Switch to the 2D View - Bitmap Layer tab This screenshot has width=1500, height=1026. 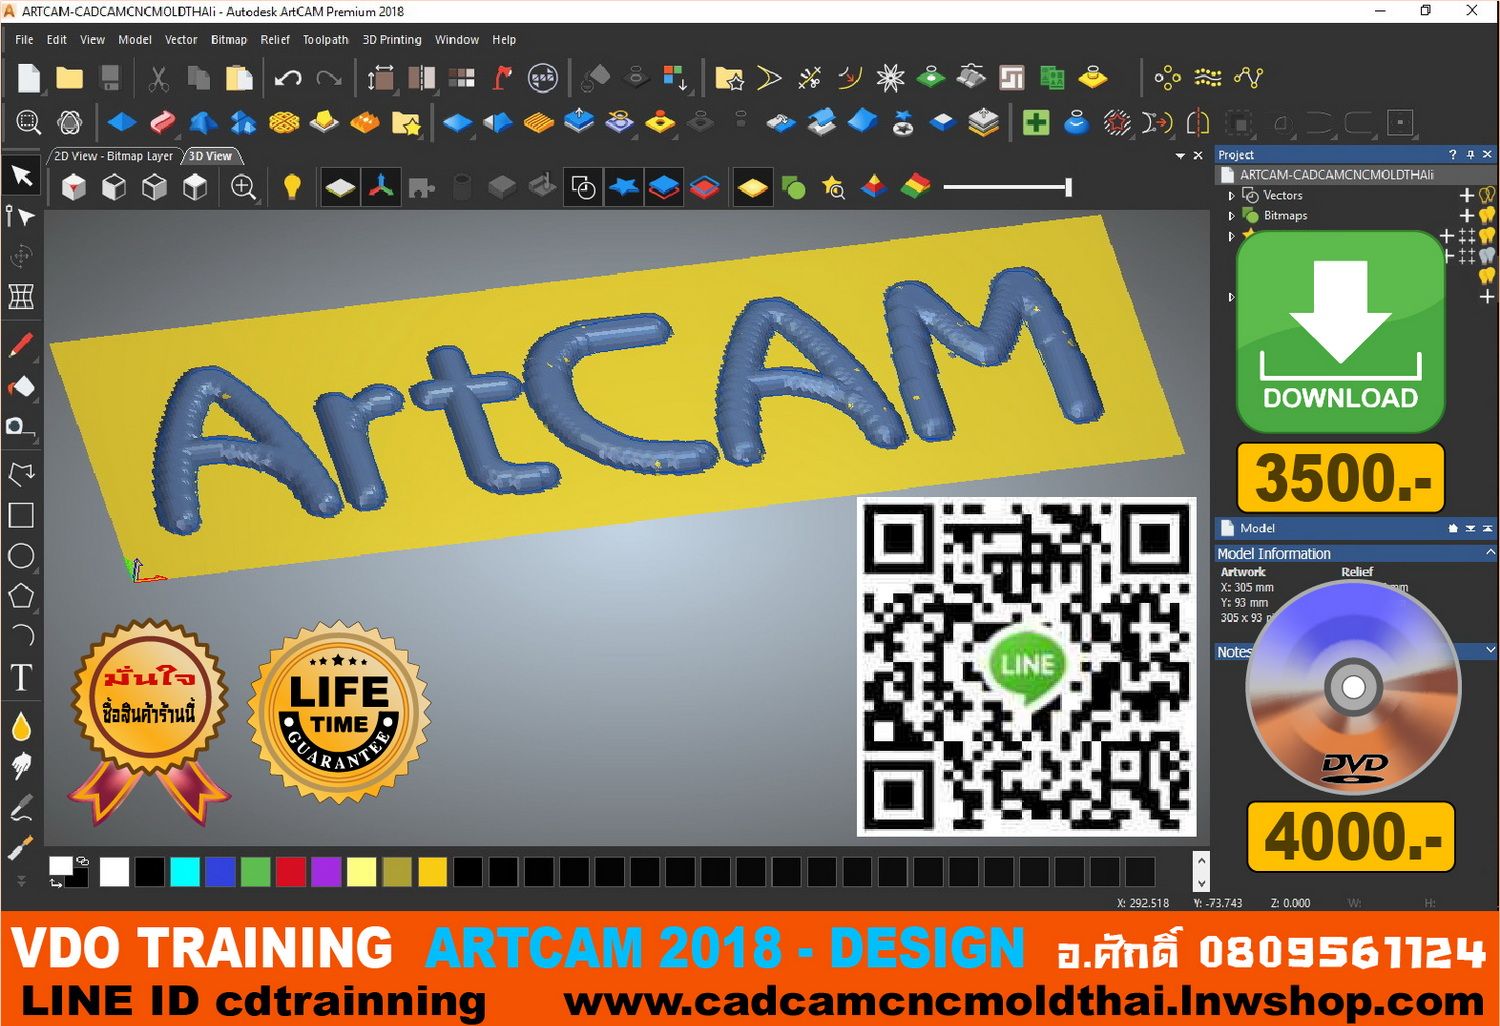click(113, 156)
